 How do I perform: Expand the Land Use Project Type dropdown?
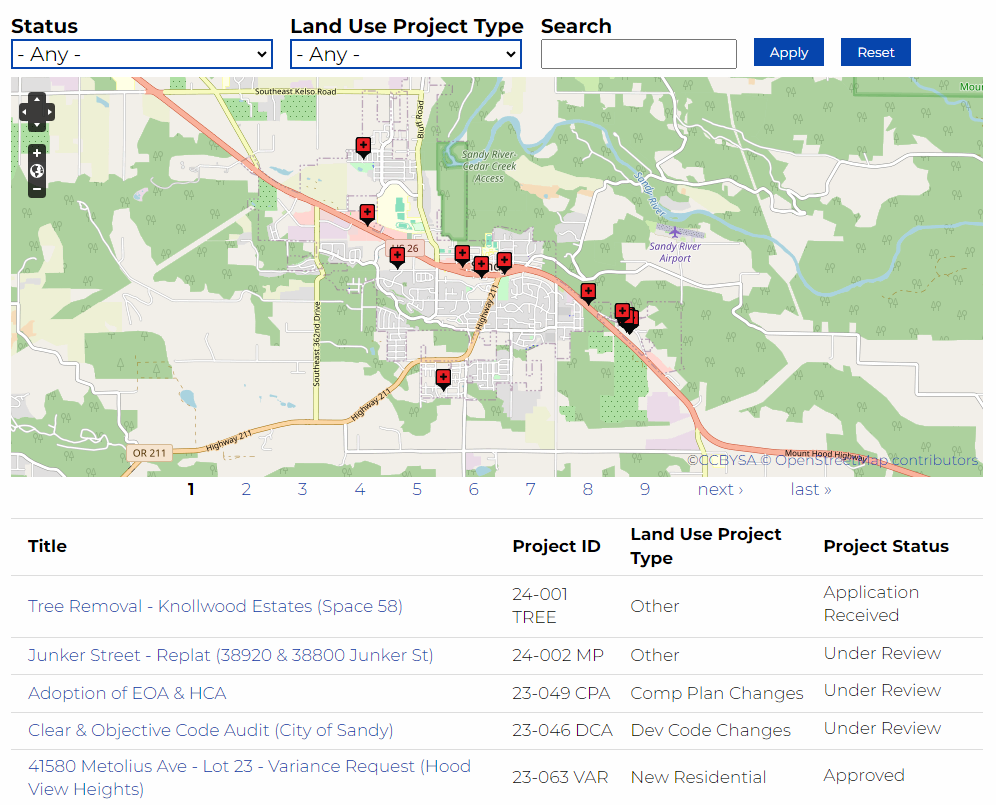(x=406, y=54)
